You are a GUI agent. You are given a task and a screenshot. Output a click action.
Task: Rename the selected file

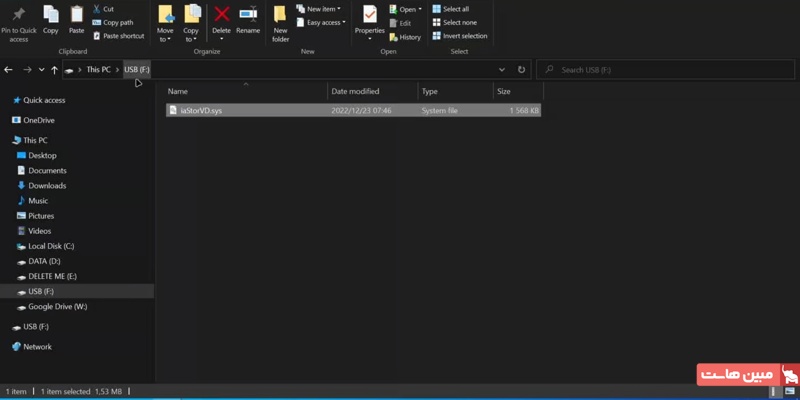tap(248, 20)
